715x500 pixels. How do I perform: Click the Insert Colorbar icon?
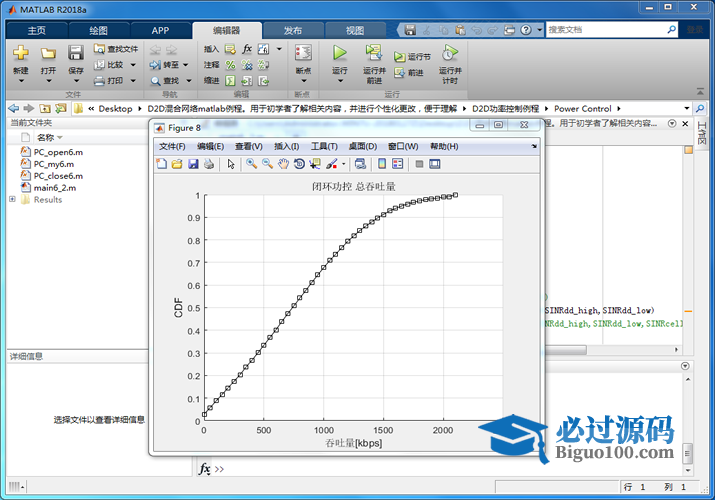(382, 164)
